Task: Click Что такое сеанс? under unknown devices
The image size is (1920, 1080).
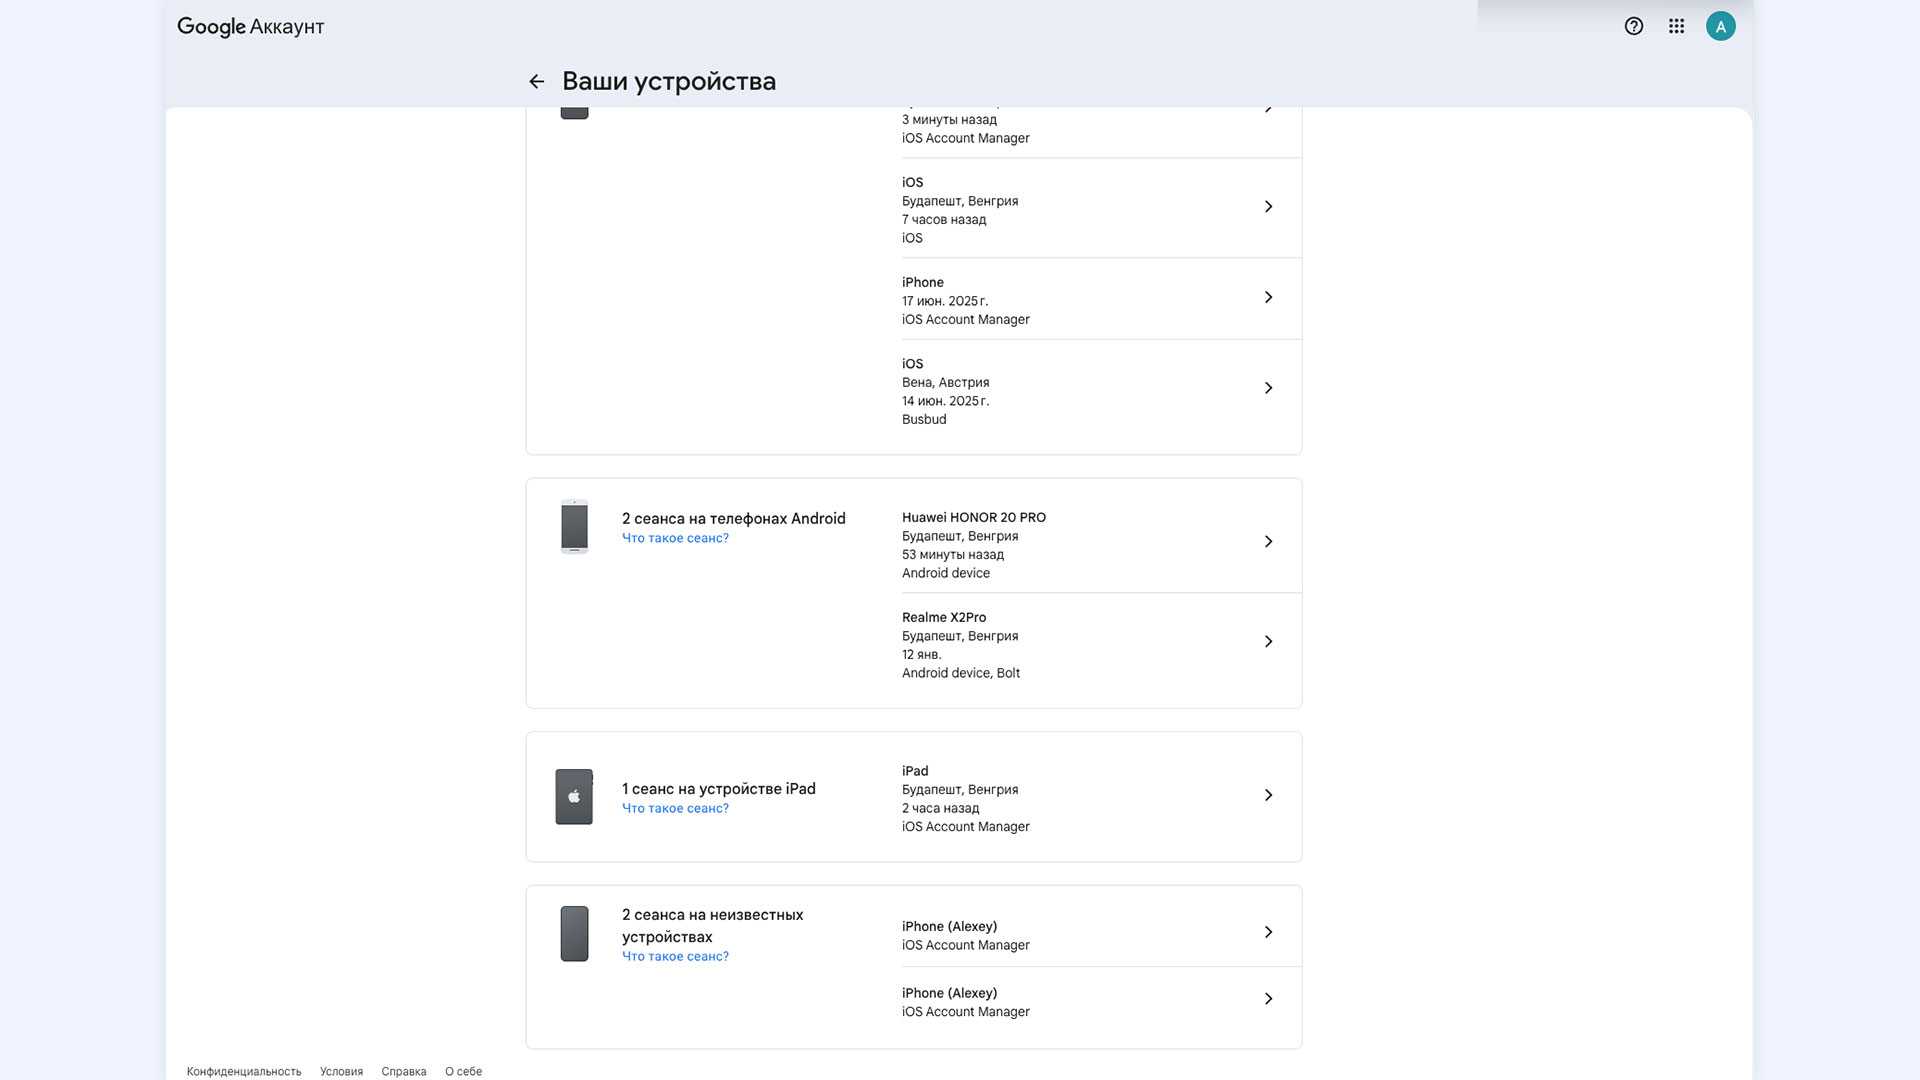Action: (675, 957)
